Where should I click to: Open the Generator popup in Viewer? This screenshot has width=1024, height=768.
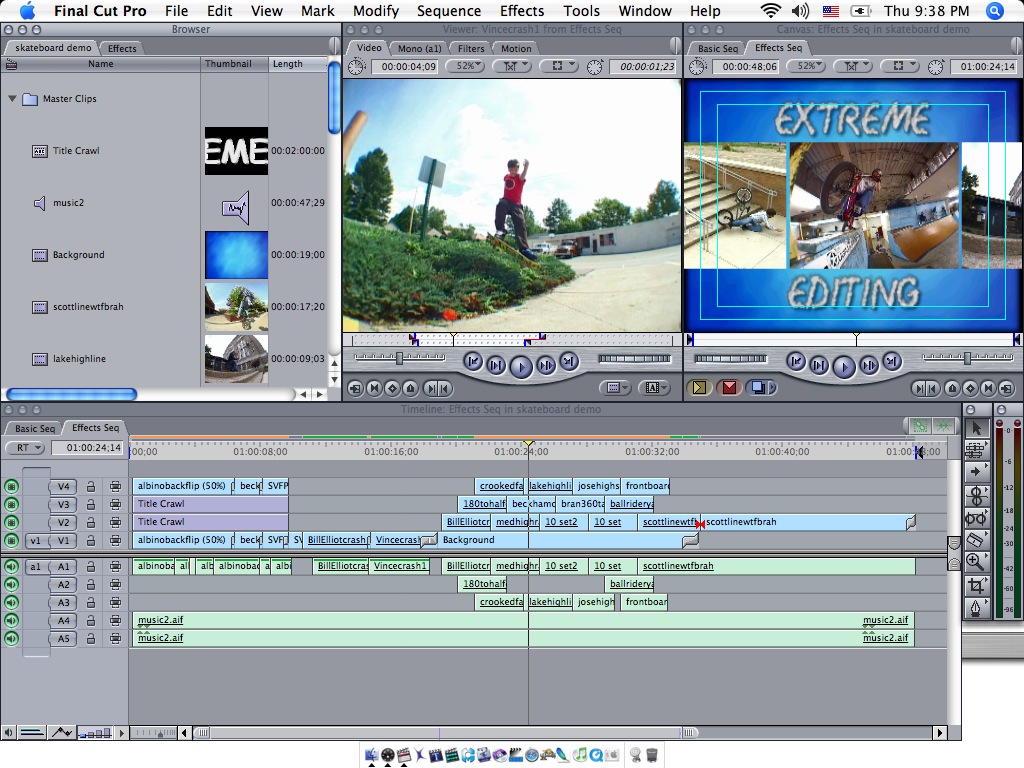(x=652, y=388)
